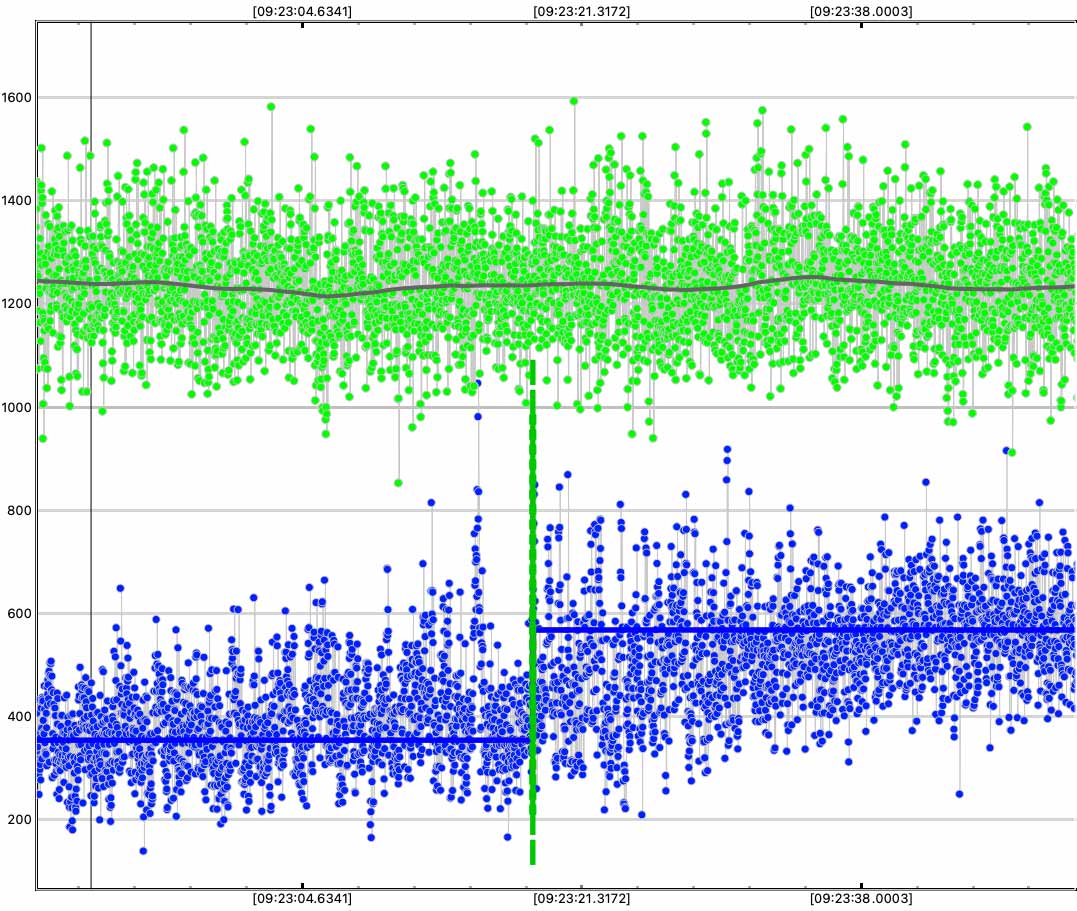
Task: Click the top axis timestamp 09:23:04.6341
Action: click(x=302, y=11)
